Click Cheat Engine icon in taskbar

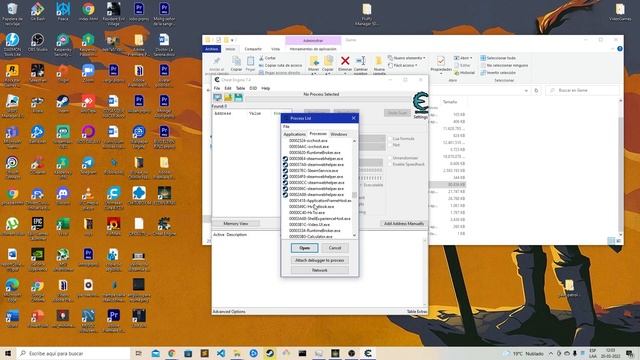tap(368, 353)
